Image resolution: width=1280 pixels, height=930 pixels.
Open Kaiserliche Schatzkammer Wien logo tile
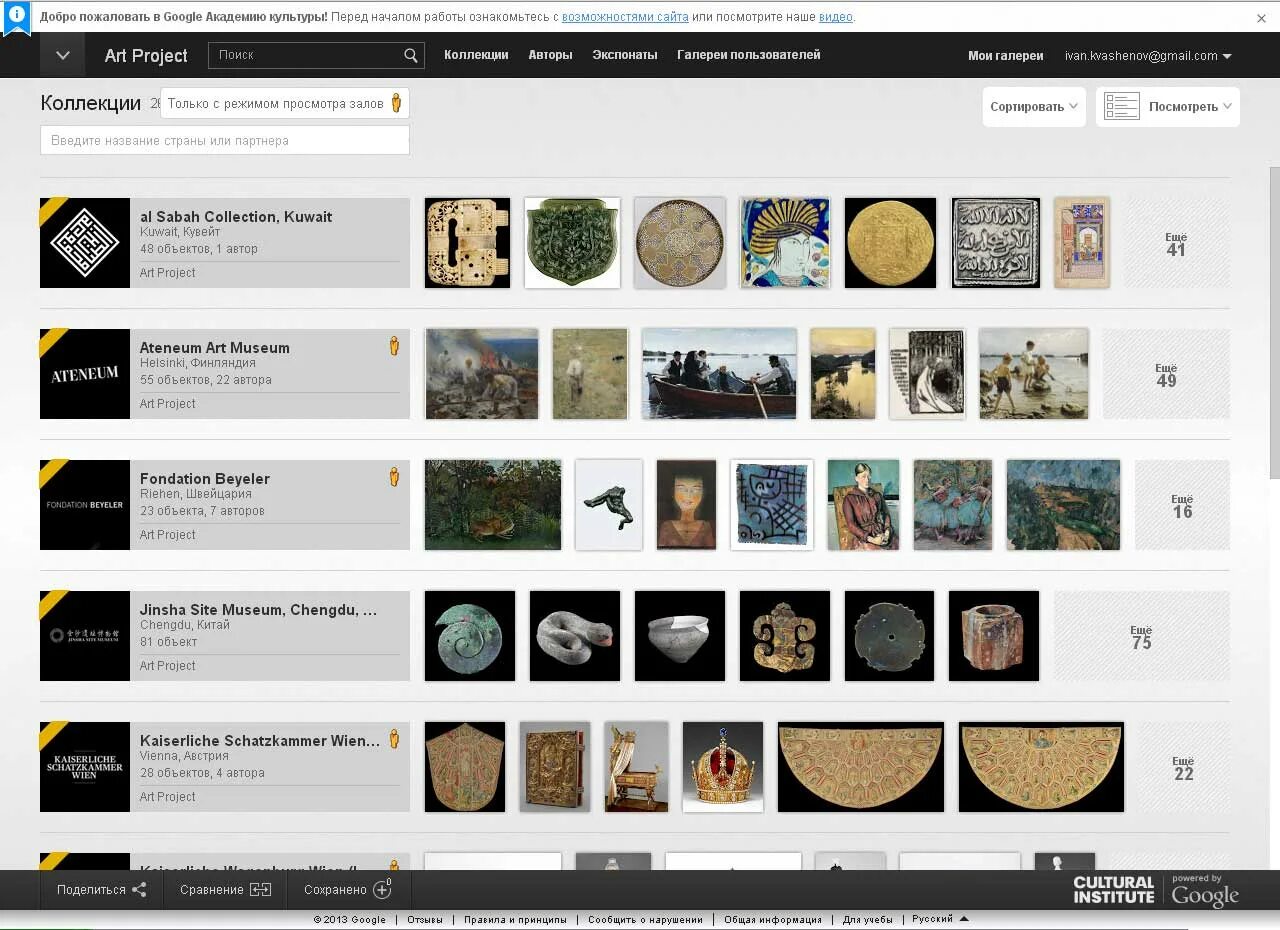(85, 767)
